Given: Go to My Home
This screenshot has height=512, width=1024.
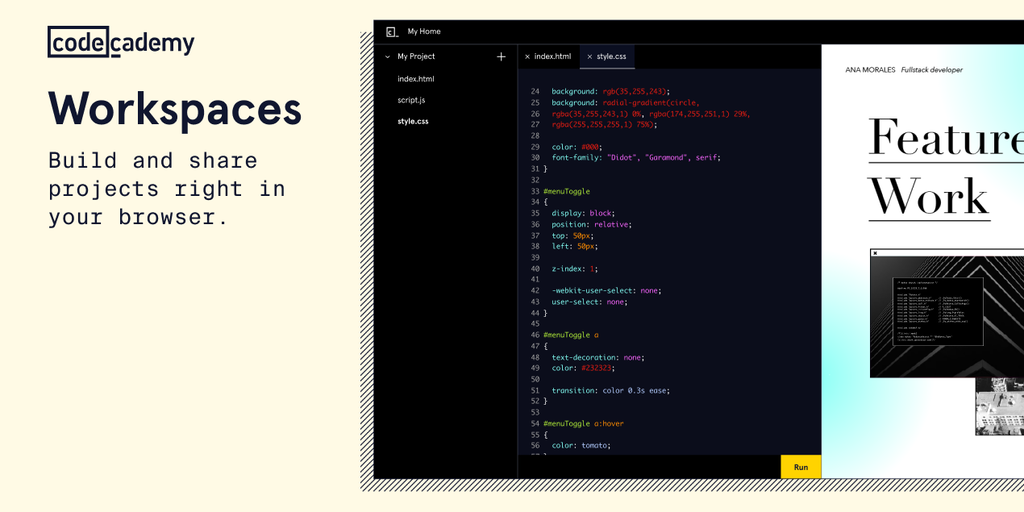Looking at the screenshot, I should (x=424, y=31).
